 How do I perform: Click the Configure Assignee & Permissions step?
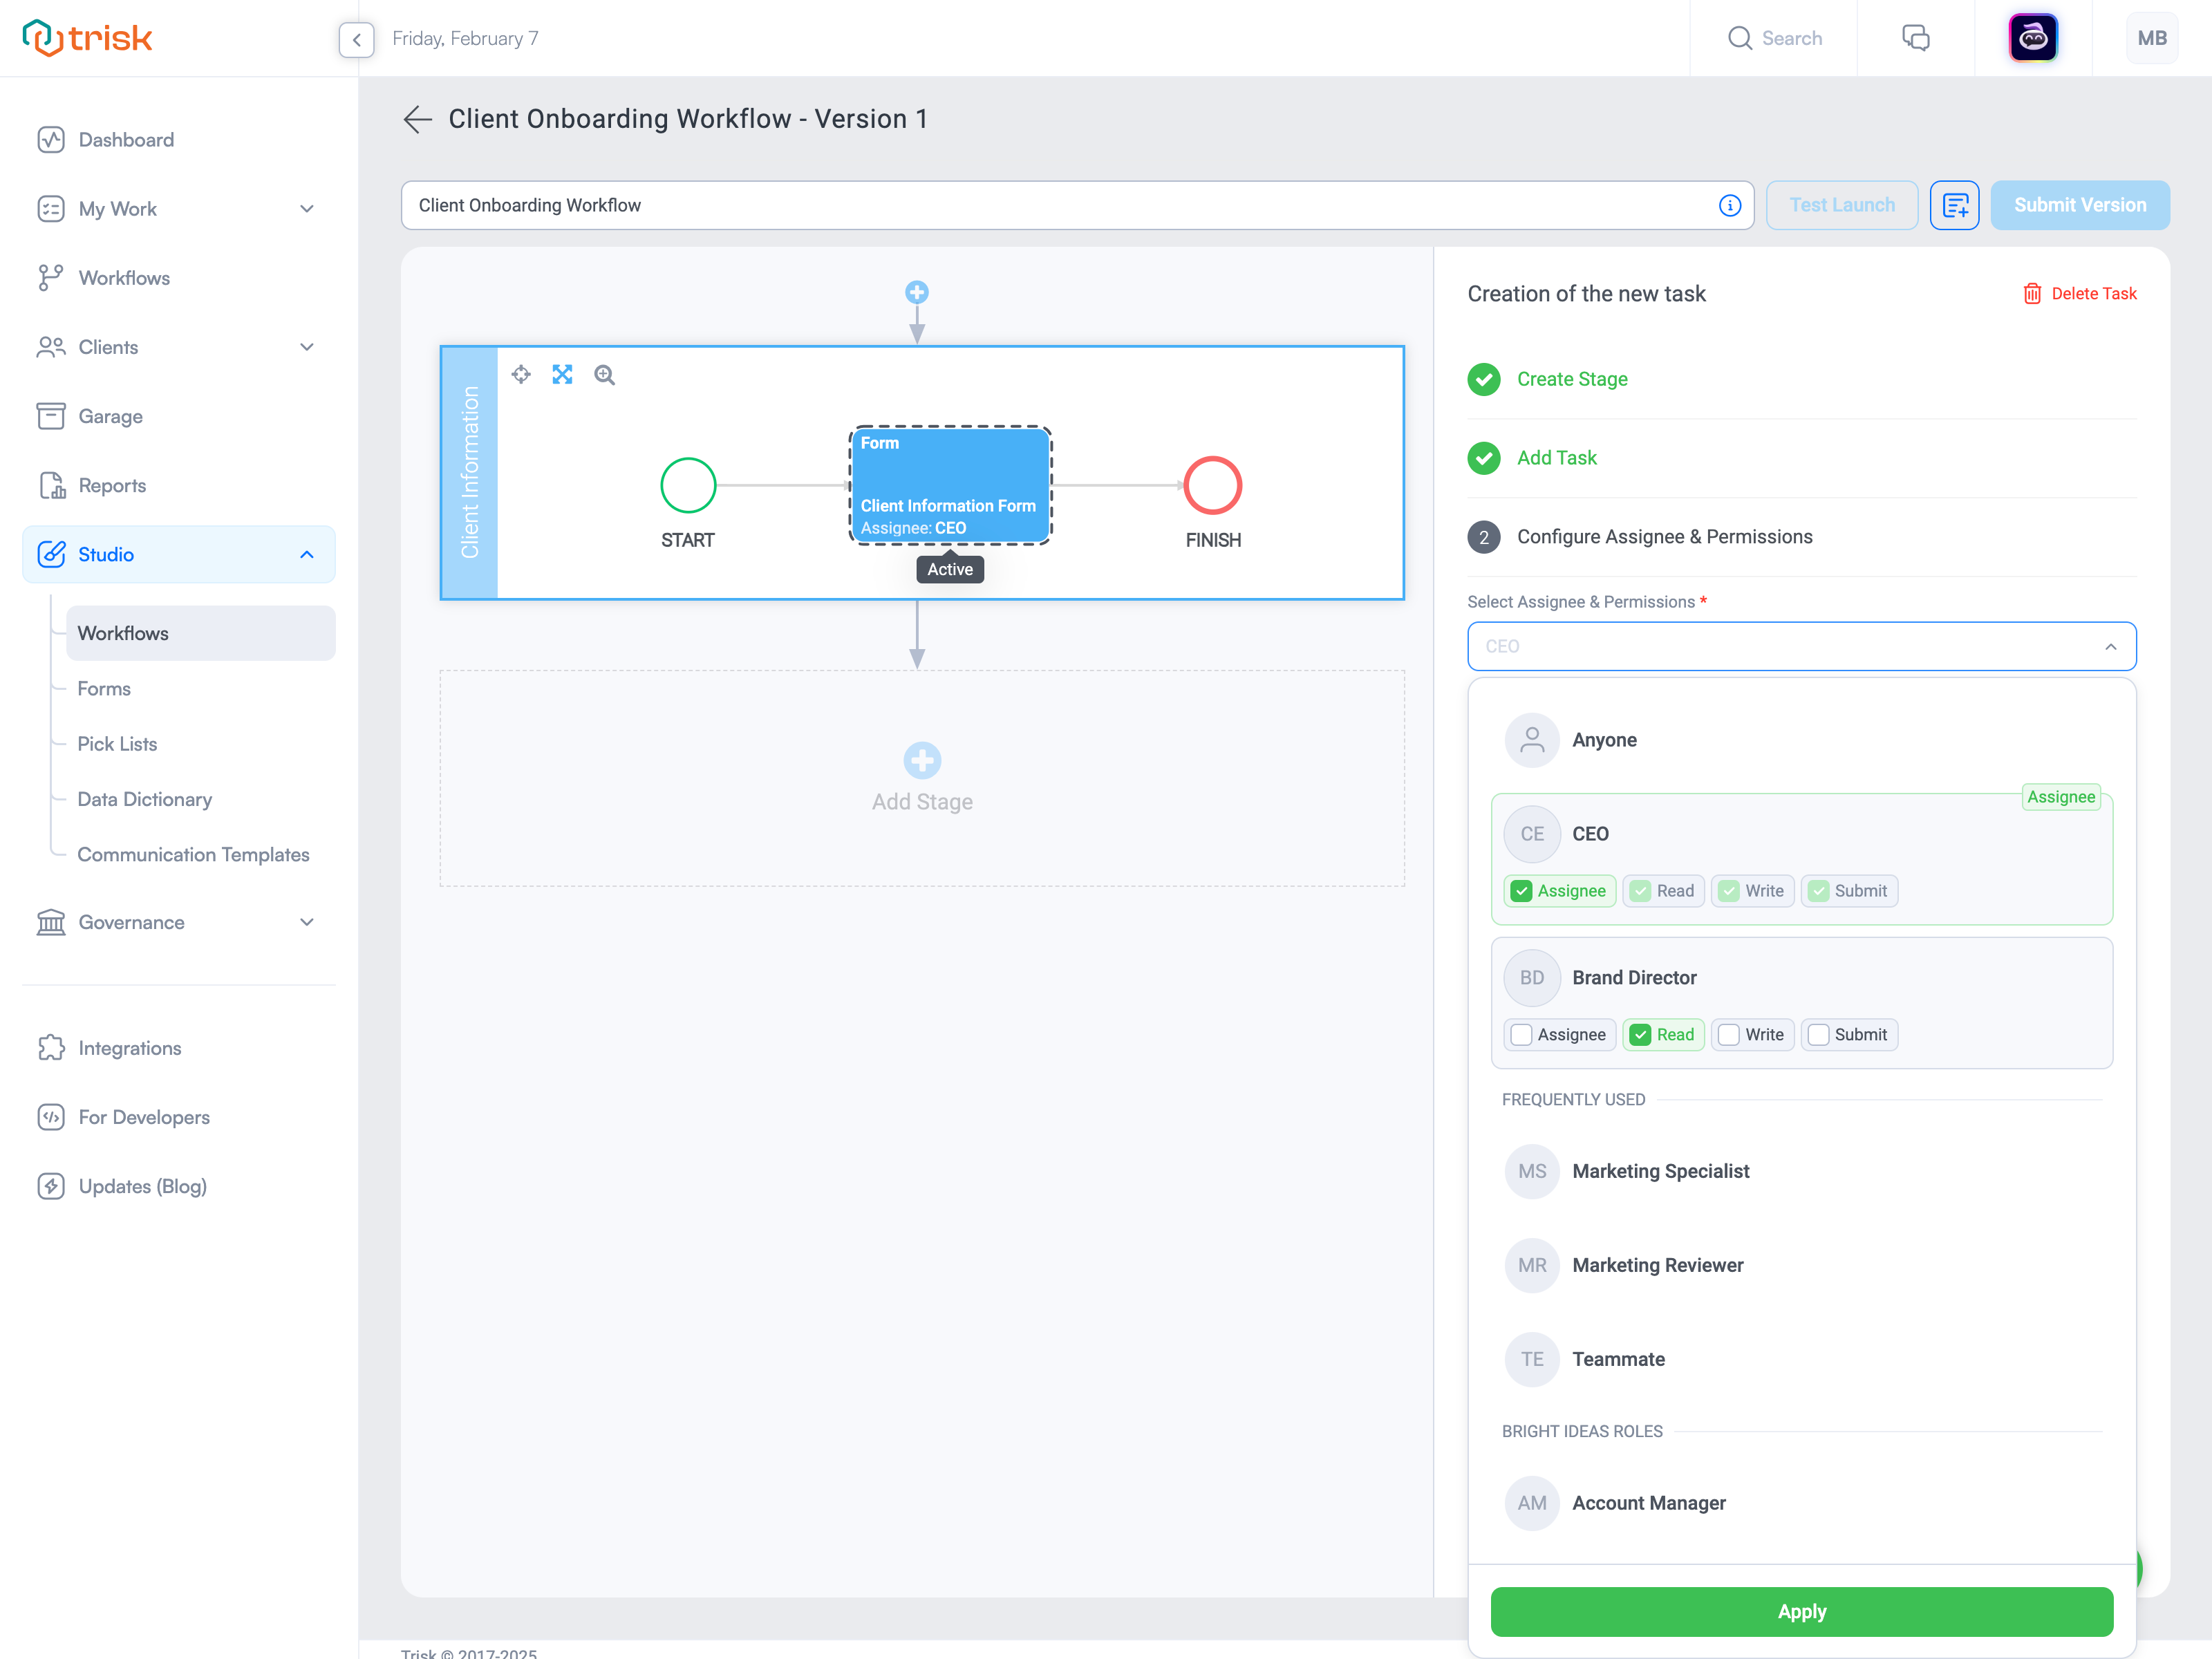pos(1665,537)
